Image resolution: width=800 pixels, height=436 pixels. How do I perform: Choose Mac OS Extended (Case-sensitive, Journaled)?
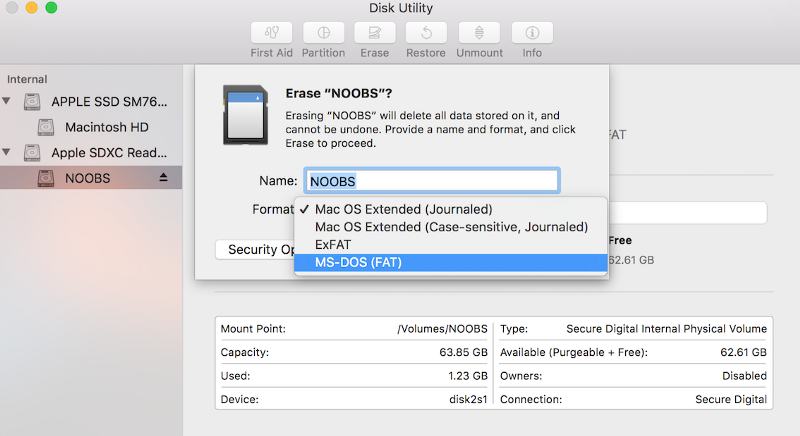click(451, 227)
